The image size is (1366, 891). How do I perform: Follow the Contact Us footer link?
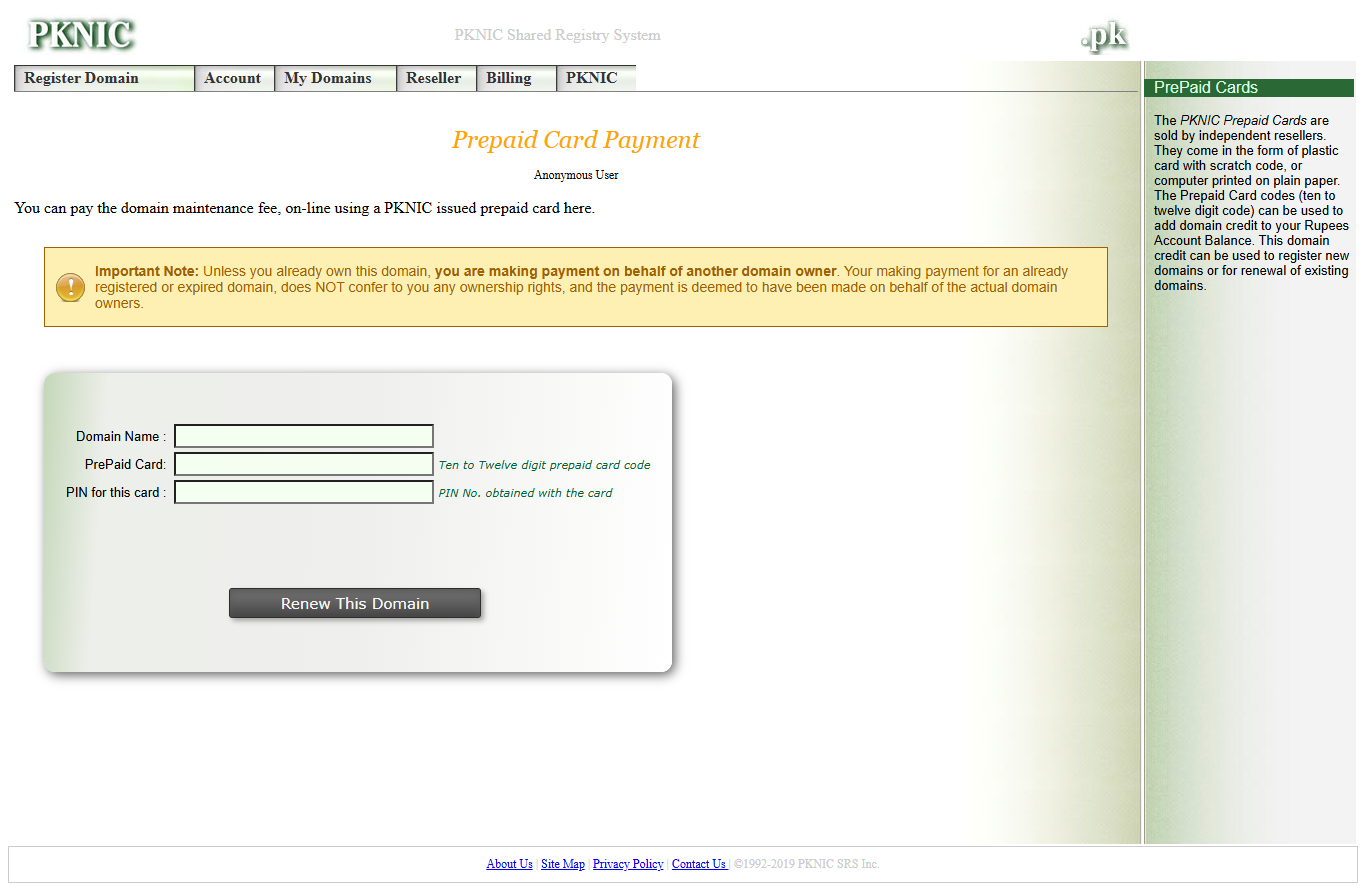(699, 864)
